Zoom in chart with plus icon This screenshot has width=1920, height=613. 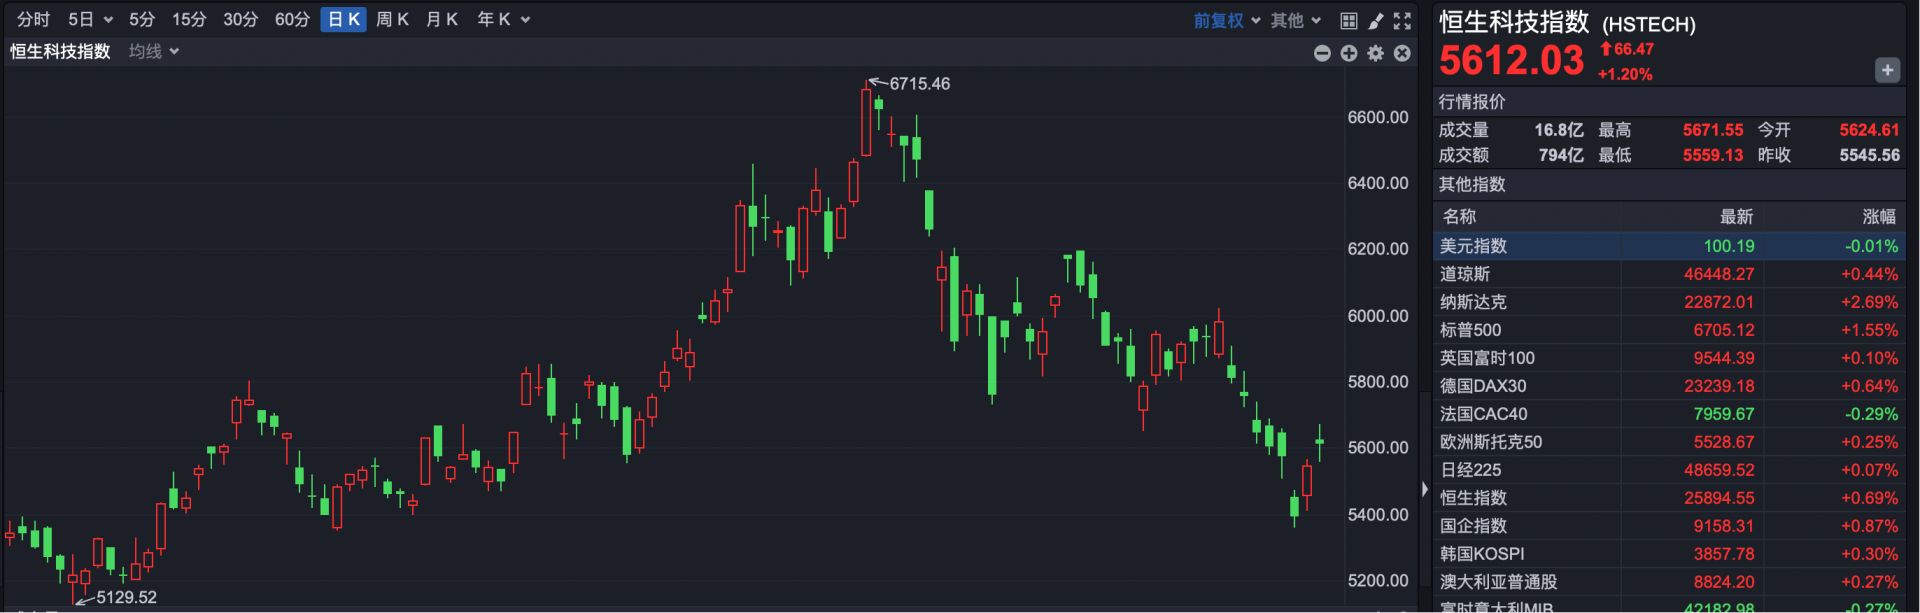coord(1349,53)
